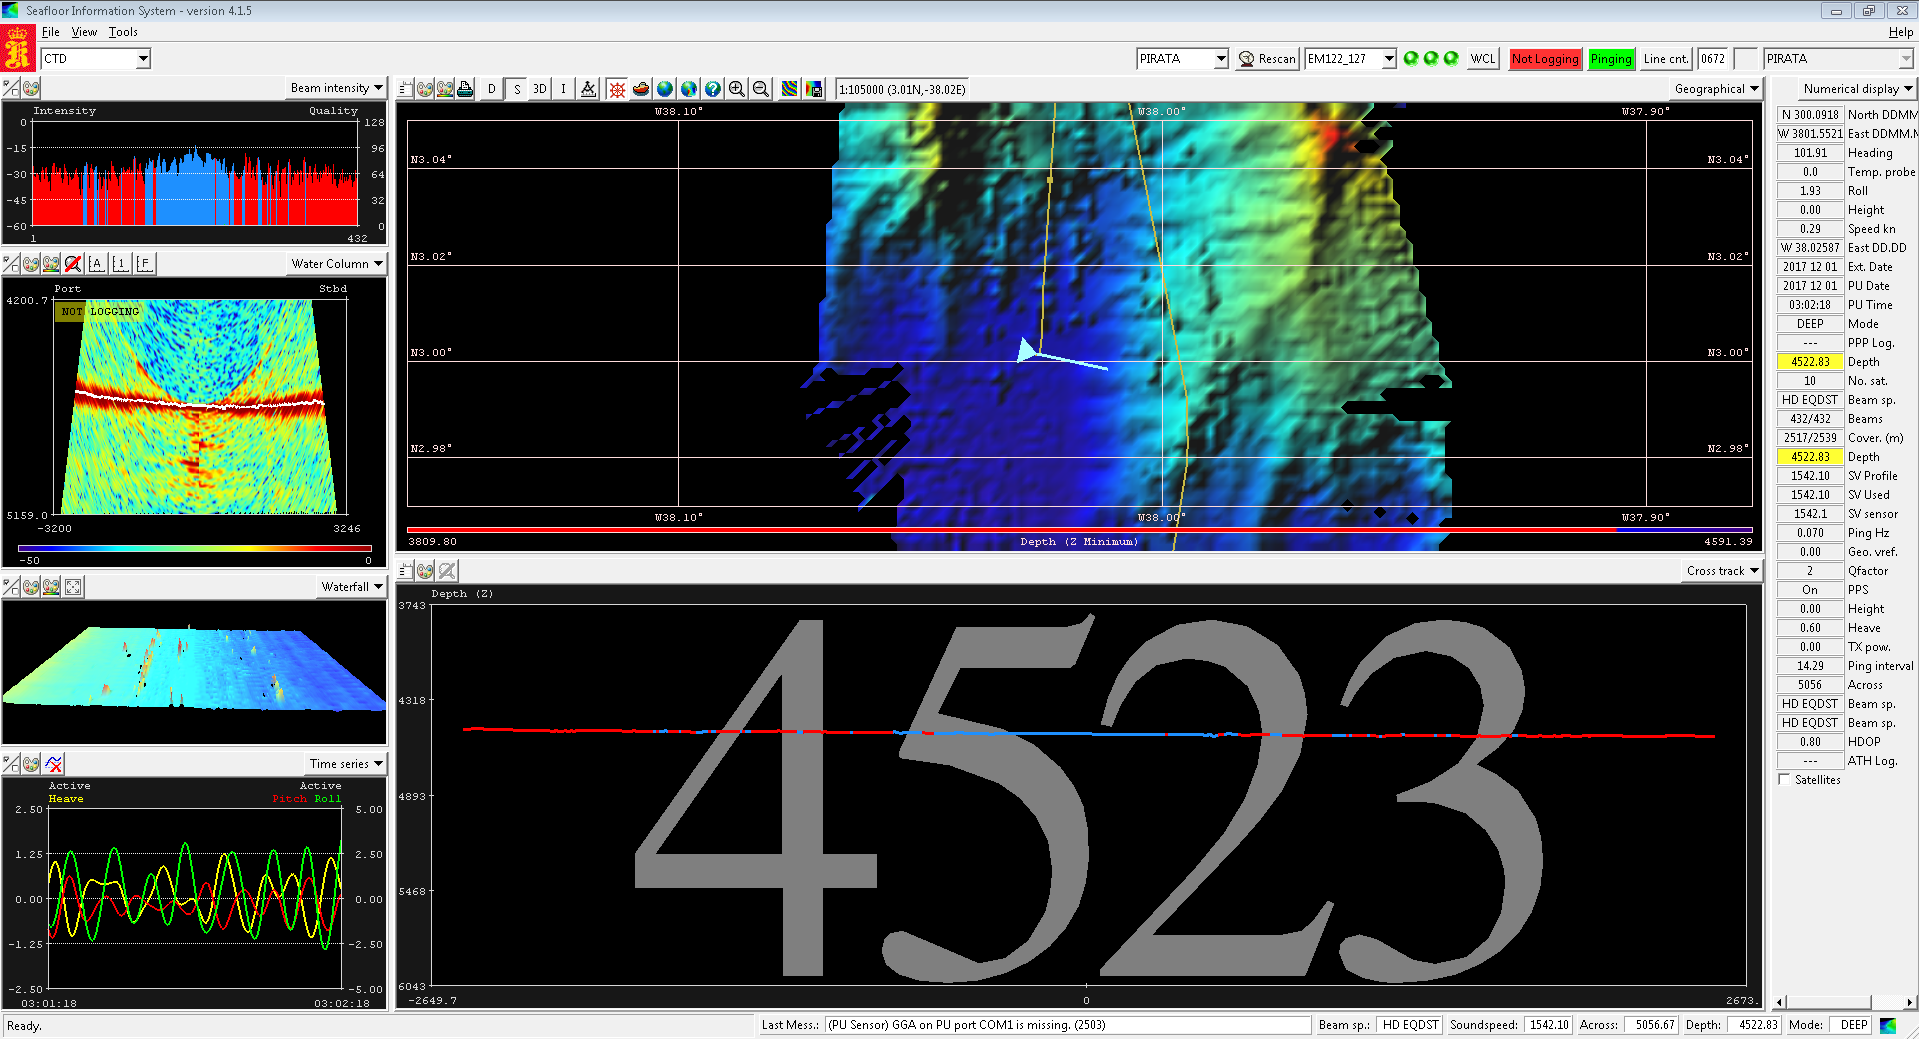Image resolution: width=1919 pixels, height=1039 pixels.
Task: Open dynamic colors palette in Geographical view
Action: click(445, 89)
